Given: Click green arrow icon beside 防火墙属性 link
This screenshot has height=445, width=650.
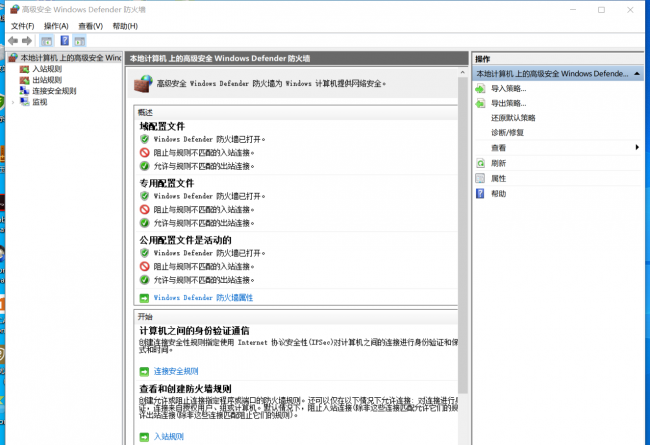Looking at the screenshot, I should [x=144, y=298].
